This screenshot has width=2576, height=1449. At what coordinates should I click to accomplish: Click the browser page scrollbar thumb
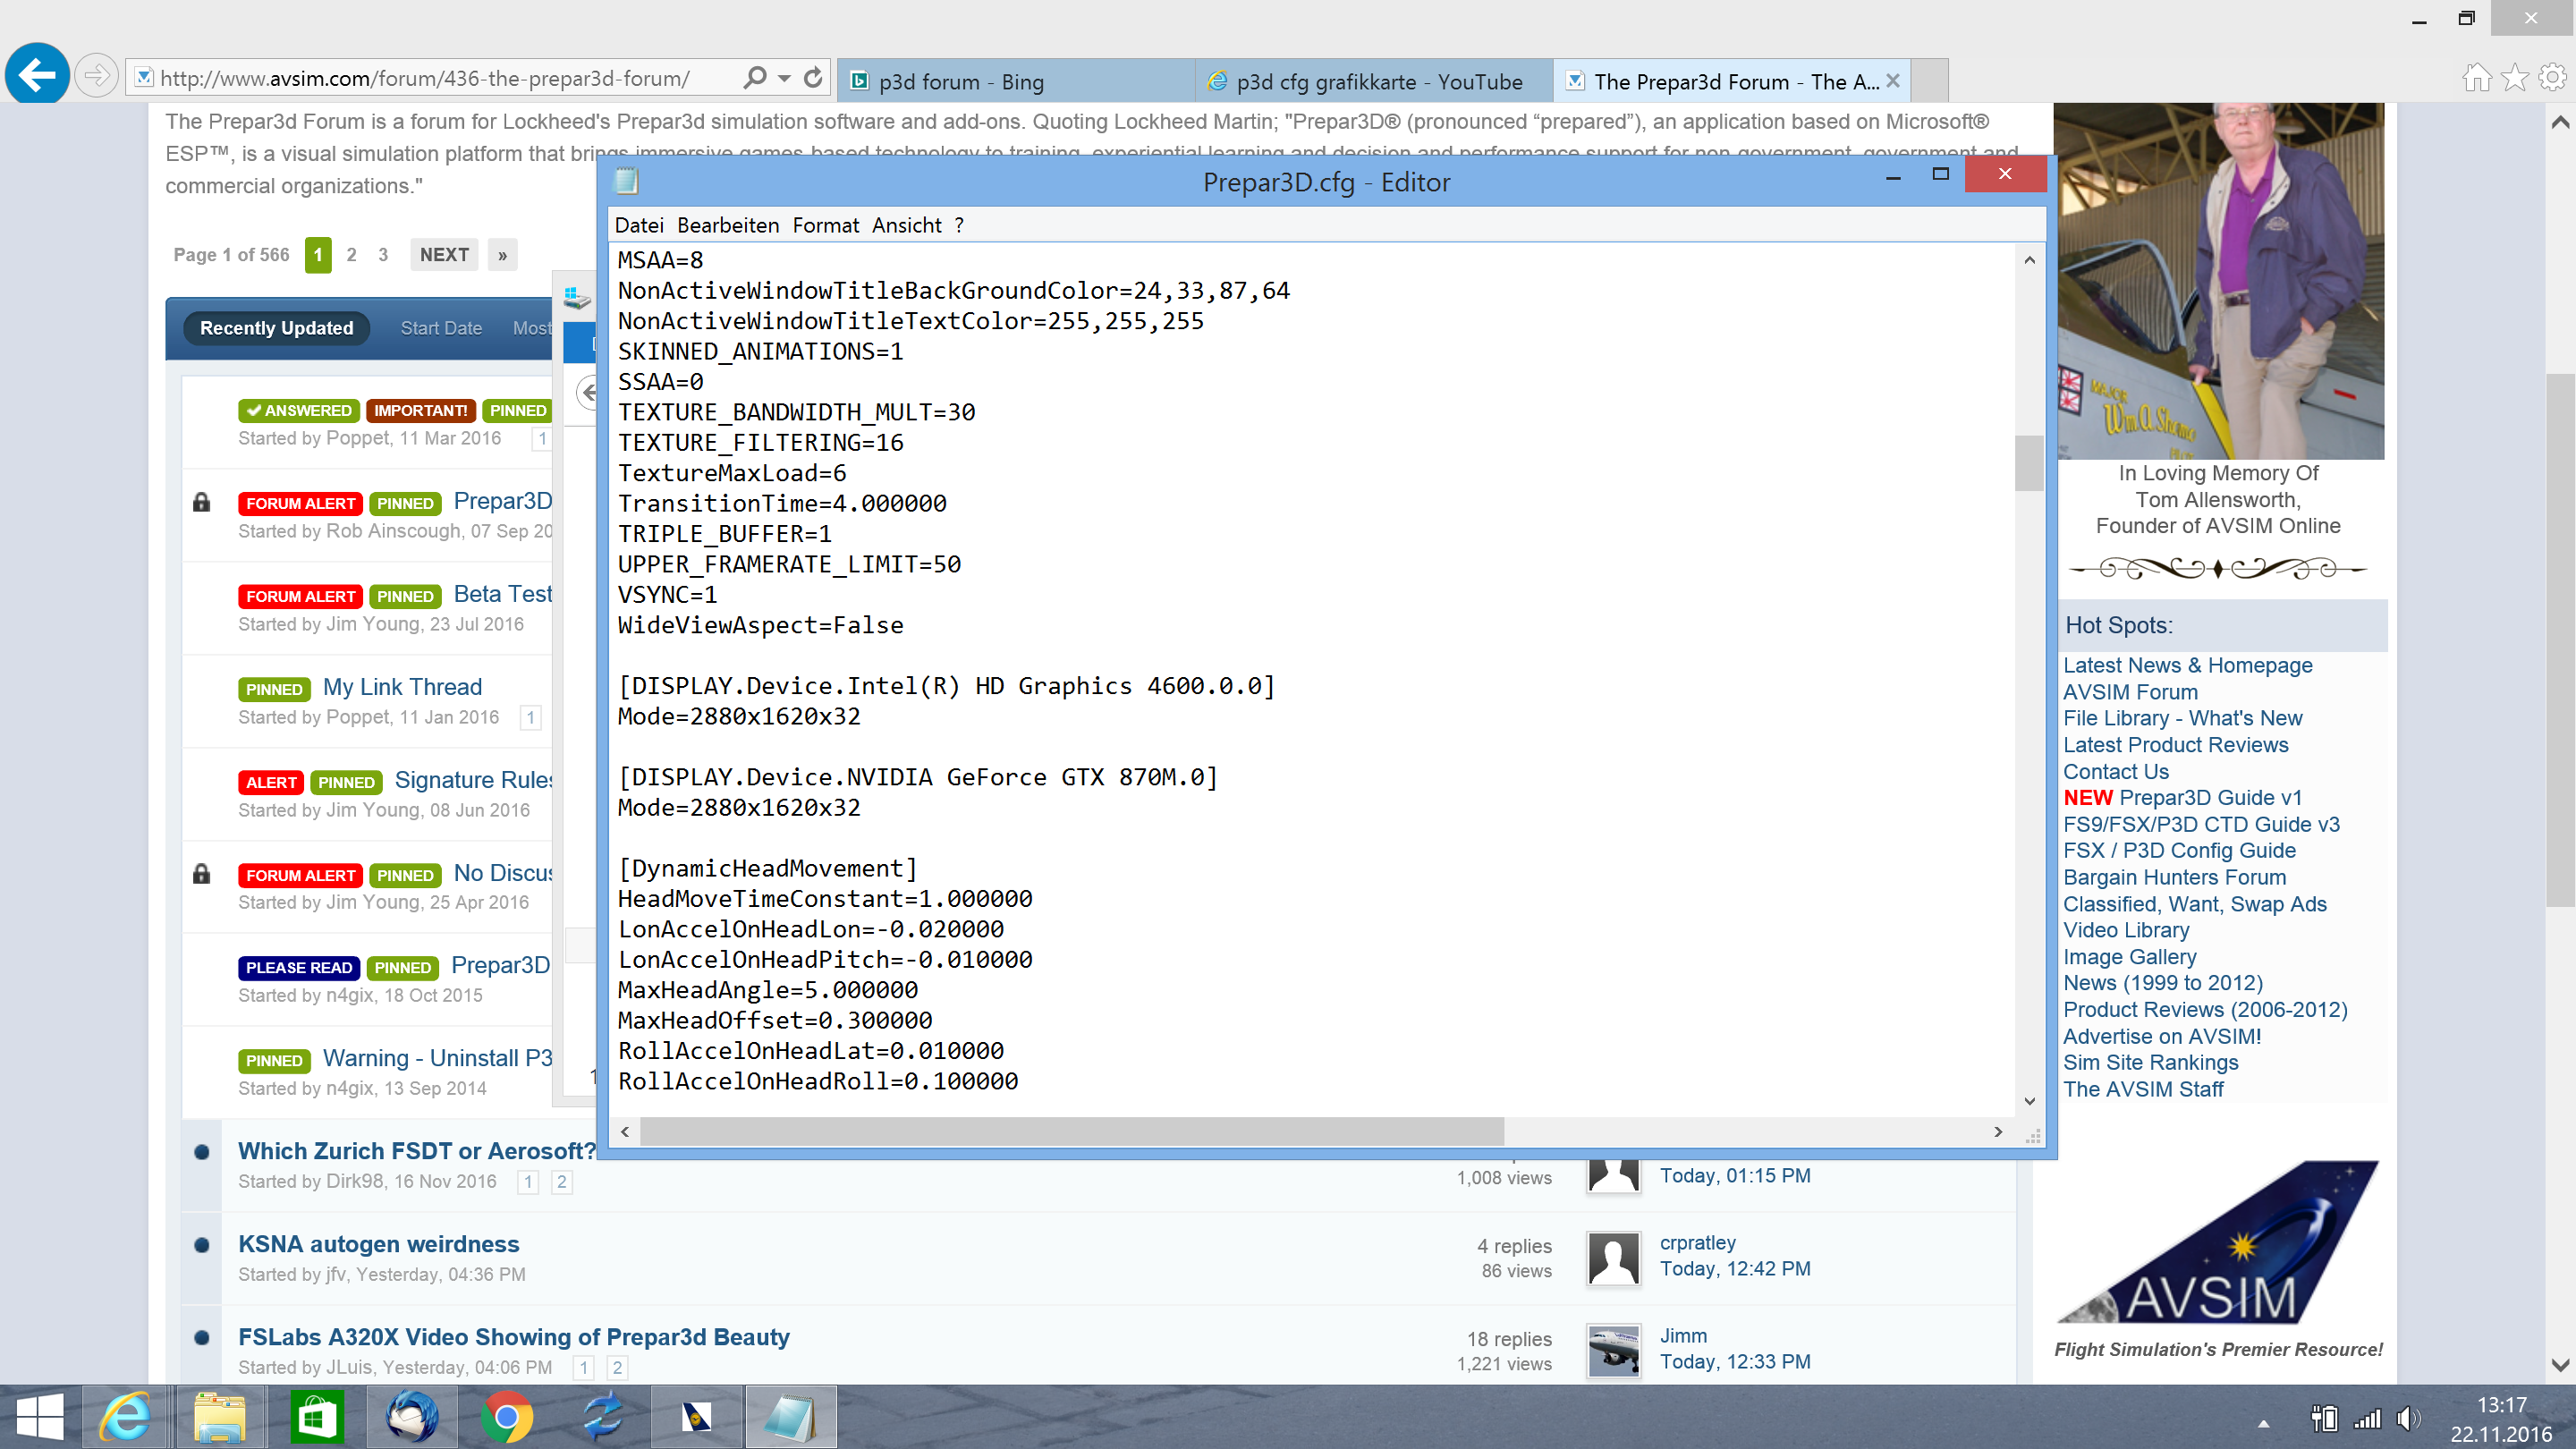(2560, 640)
